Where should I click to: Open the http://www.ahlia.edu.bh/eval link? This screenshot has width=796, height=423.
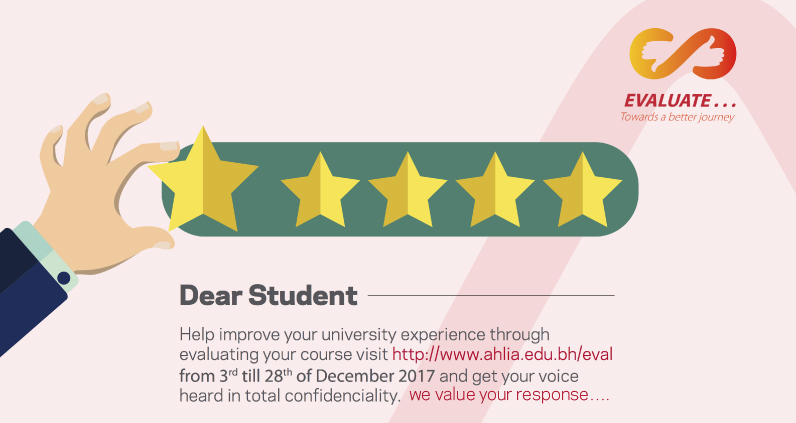click(502, 354)
